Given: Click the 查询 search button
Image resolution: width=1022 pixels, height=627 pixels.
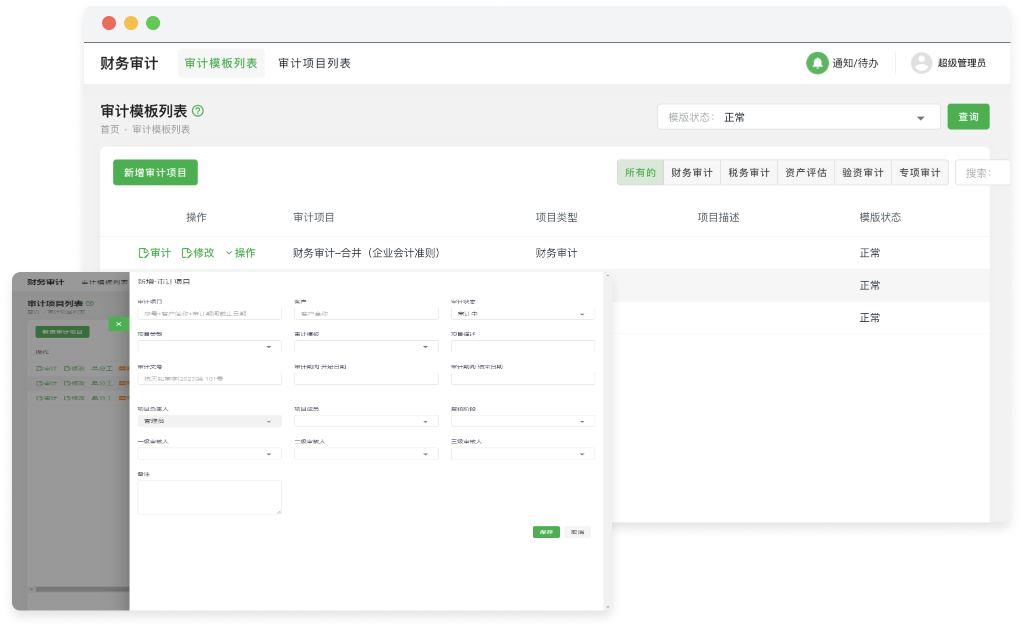Looking at the screenshot, I should coord(967,116).
